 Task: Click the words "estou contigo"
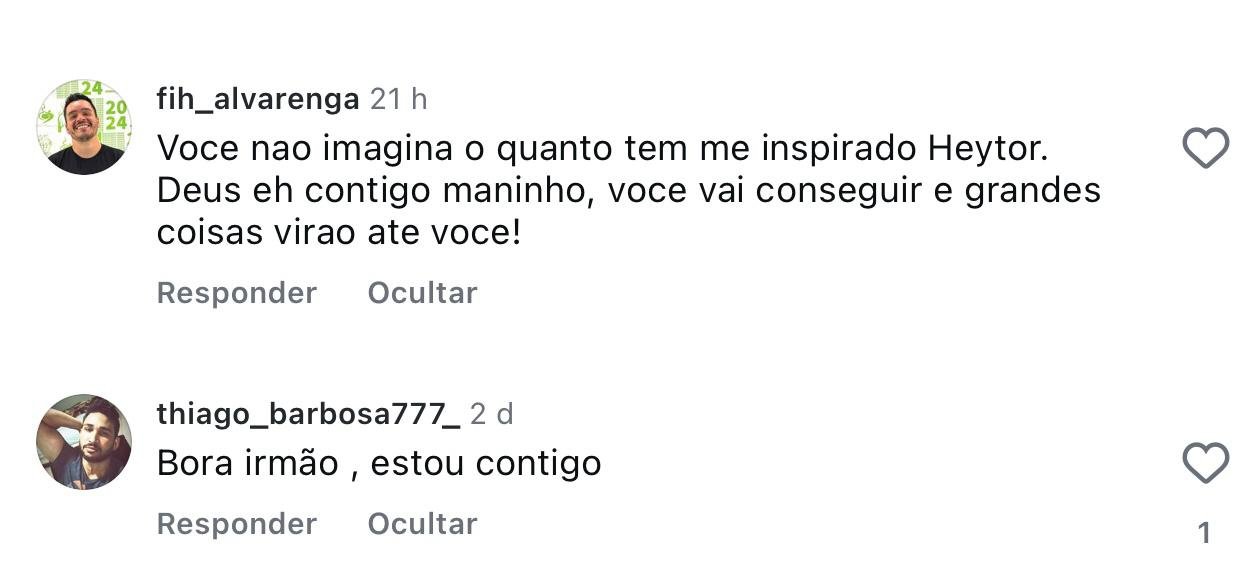(x=486, y=463)
